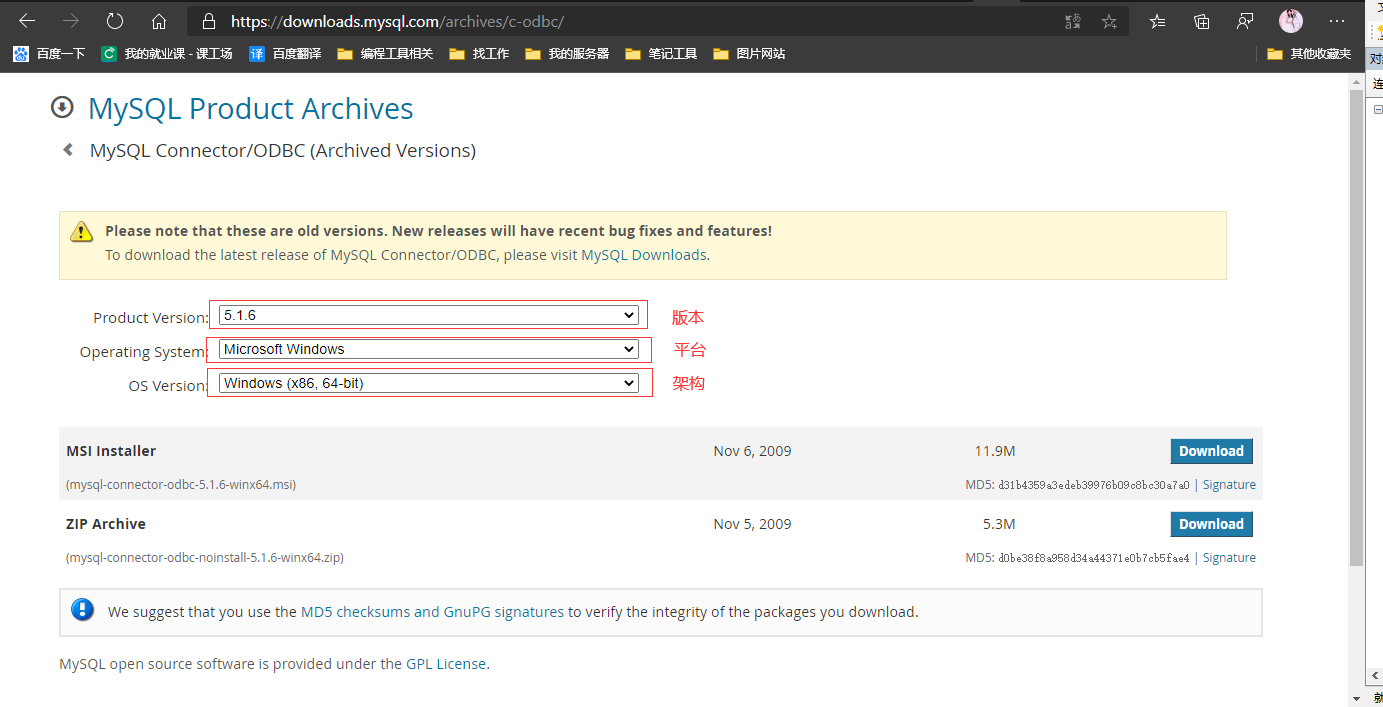Add page to favorites with star icon
The height and width of the screenshot is (707, 1383).
click(1109, 21)
